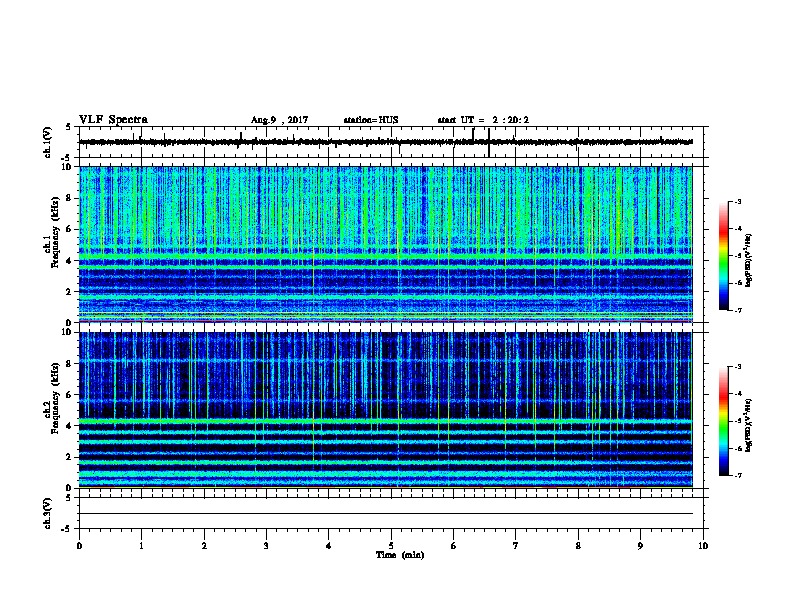Click time axis tick label "6"

453,546
